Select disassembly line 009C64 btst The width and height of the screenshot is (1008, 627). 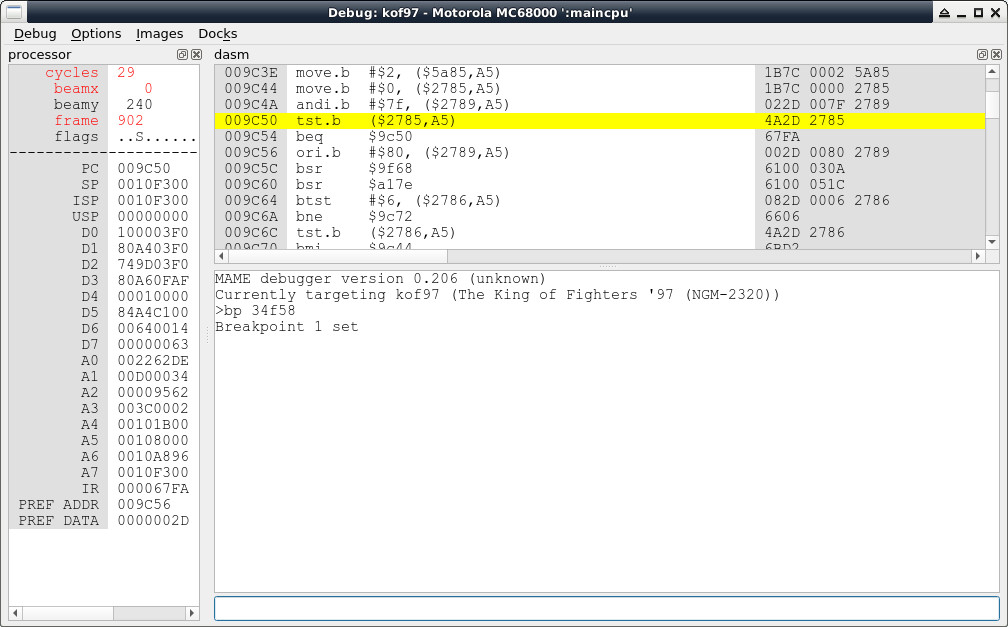tap(600, 201)
